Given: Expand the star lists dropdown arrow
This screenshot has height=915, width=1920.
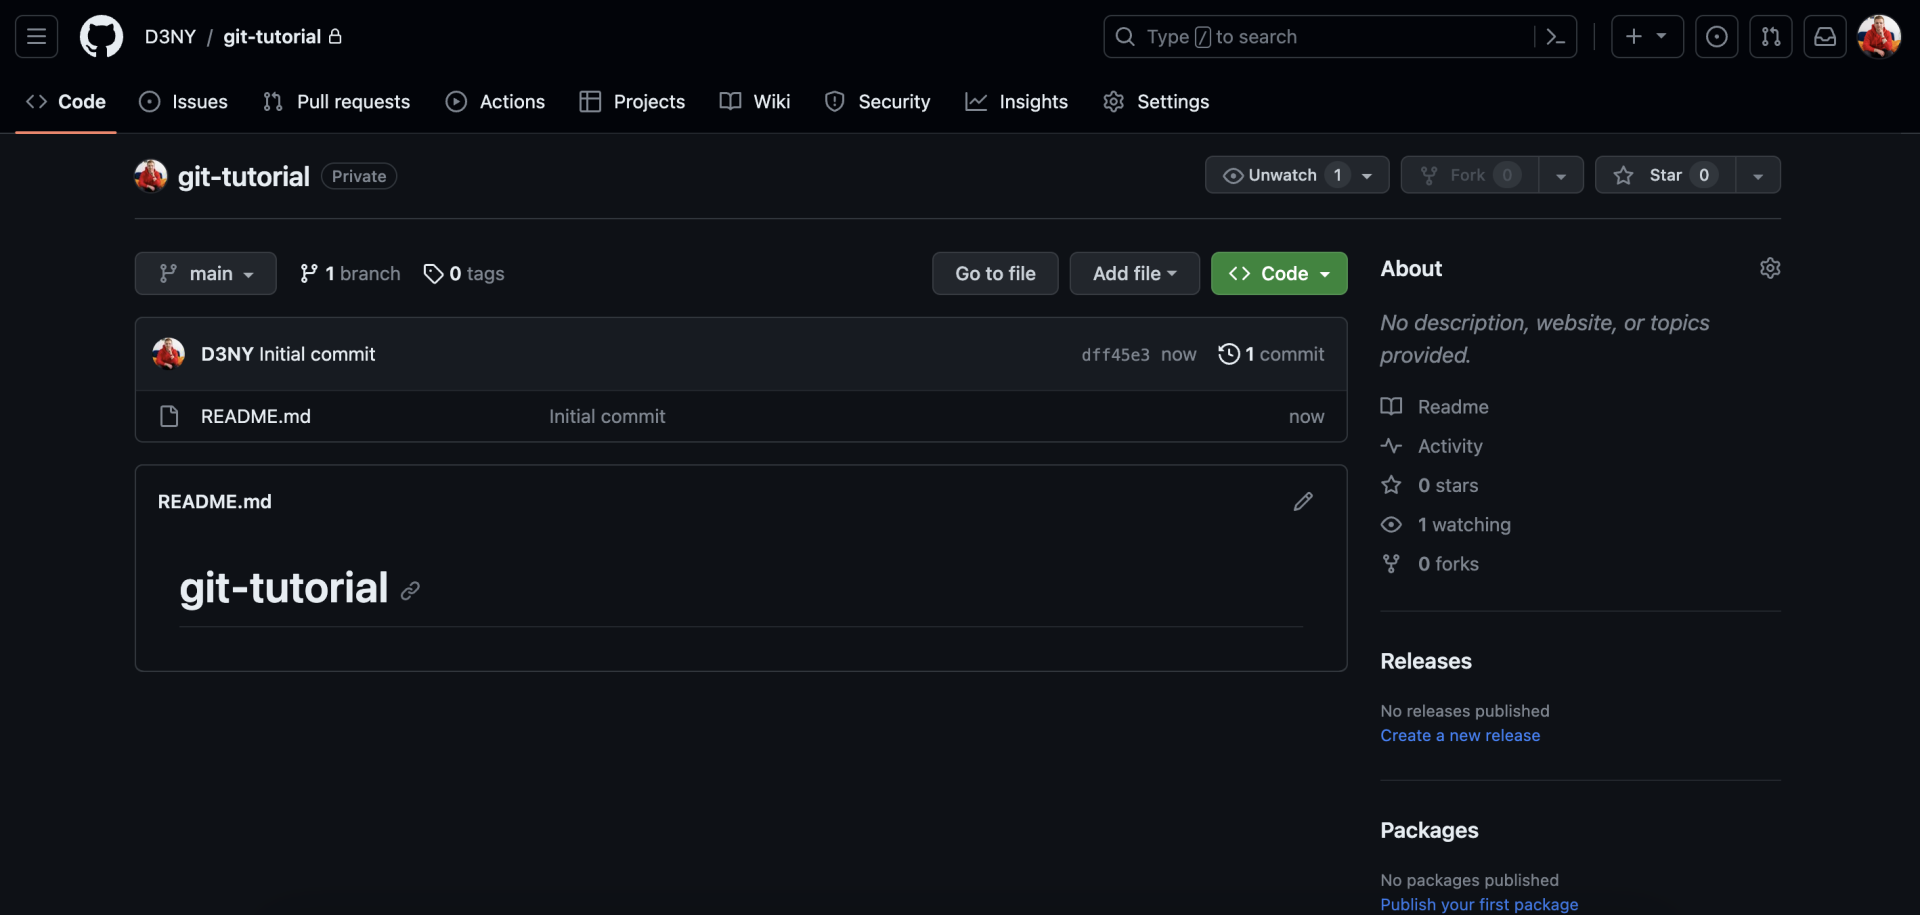Looking at the screenshot, I should [x=1757, y=175].
